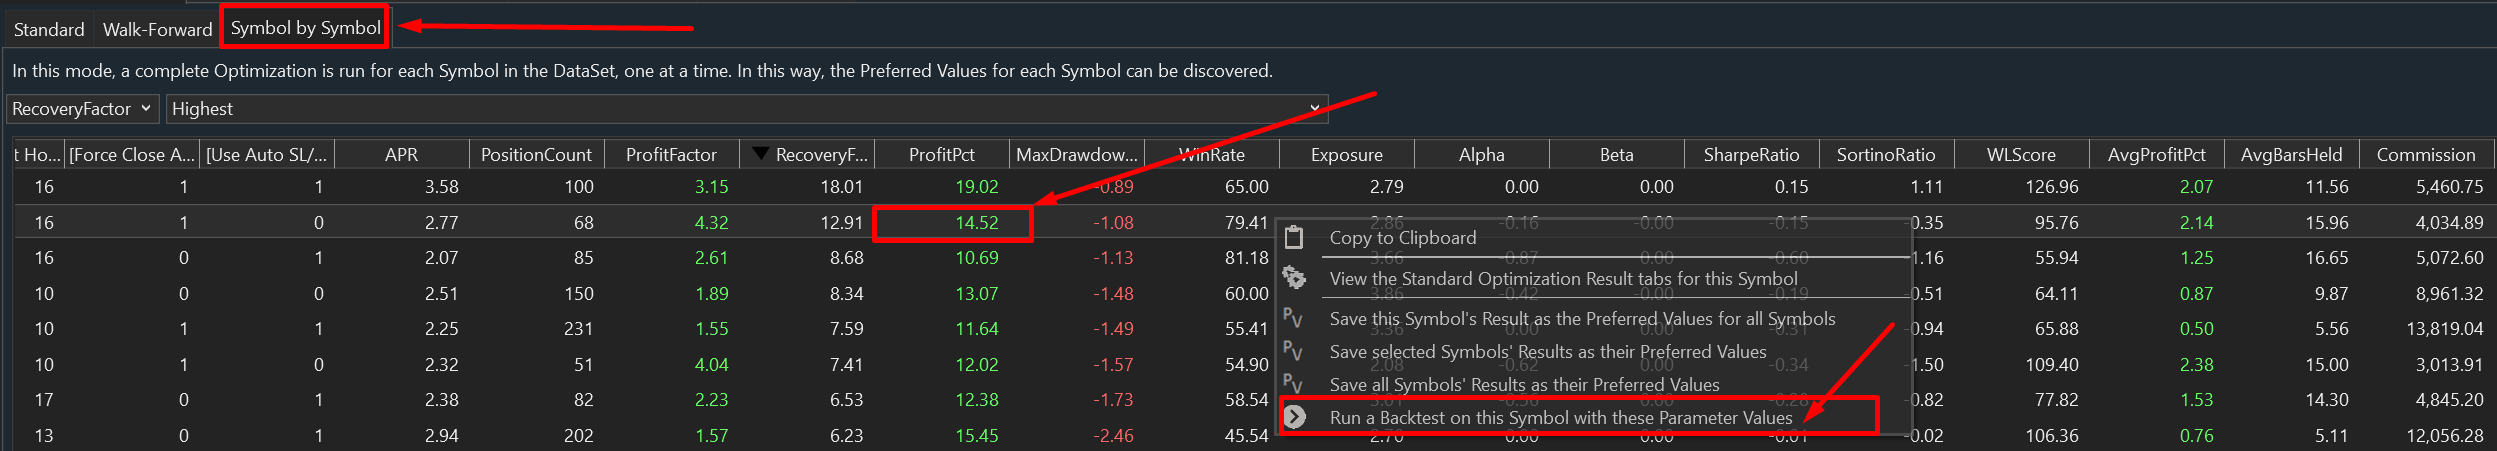Switch to the Standard tab
The image size is (2497, 451).
point(49,29)
